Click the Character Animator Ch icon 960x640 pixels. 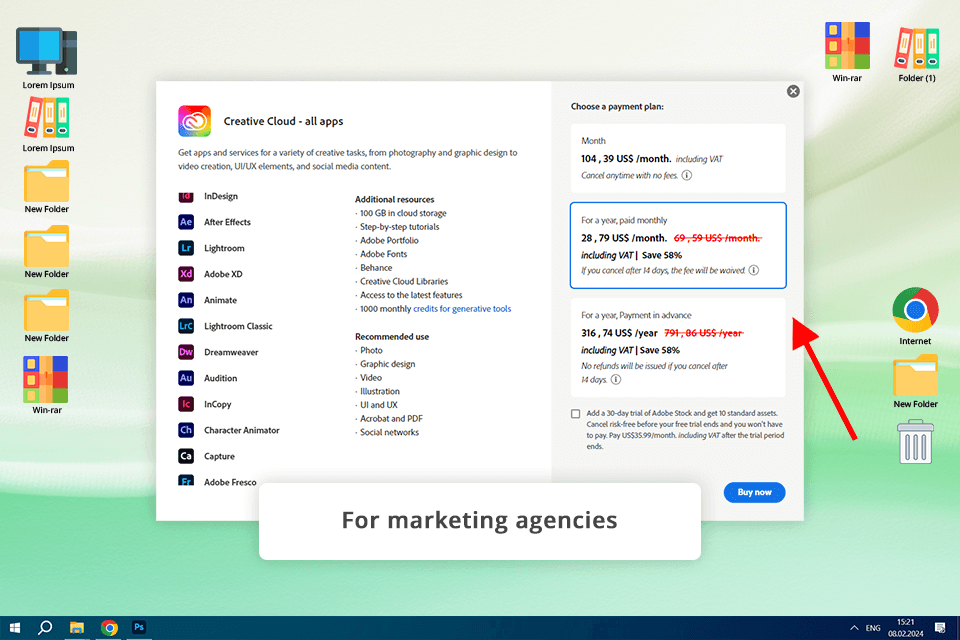186,430
